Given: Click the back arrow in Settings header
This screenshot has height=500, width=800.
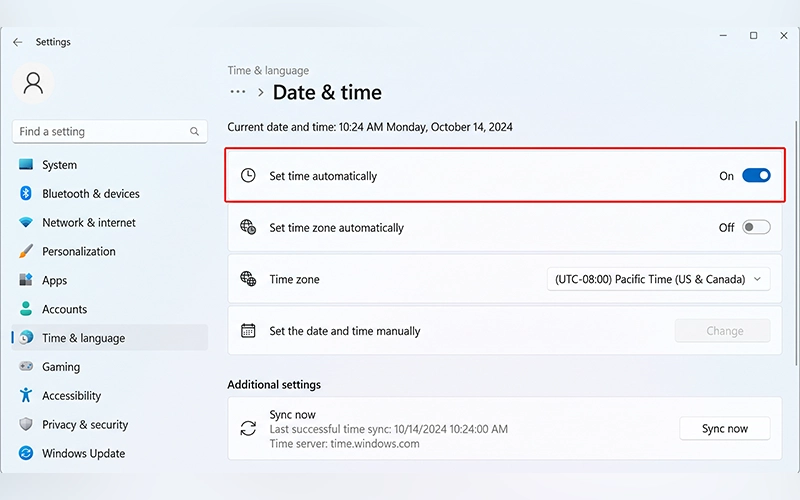Looking at the screenshot, I should click(18, 42).
